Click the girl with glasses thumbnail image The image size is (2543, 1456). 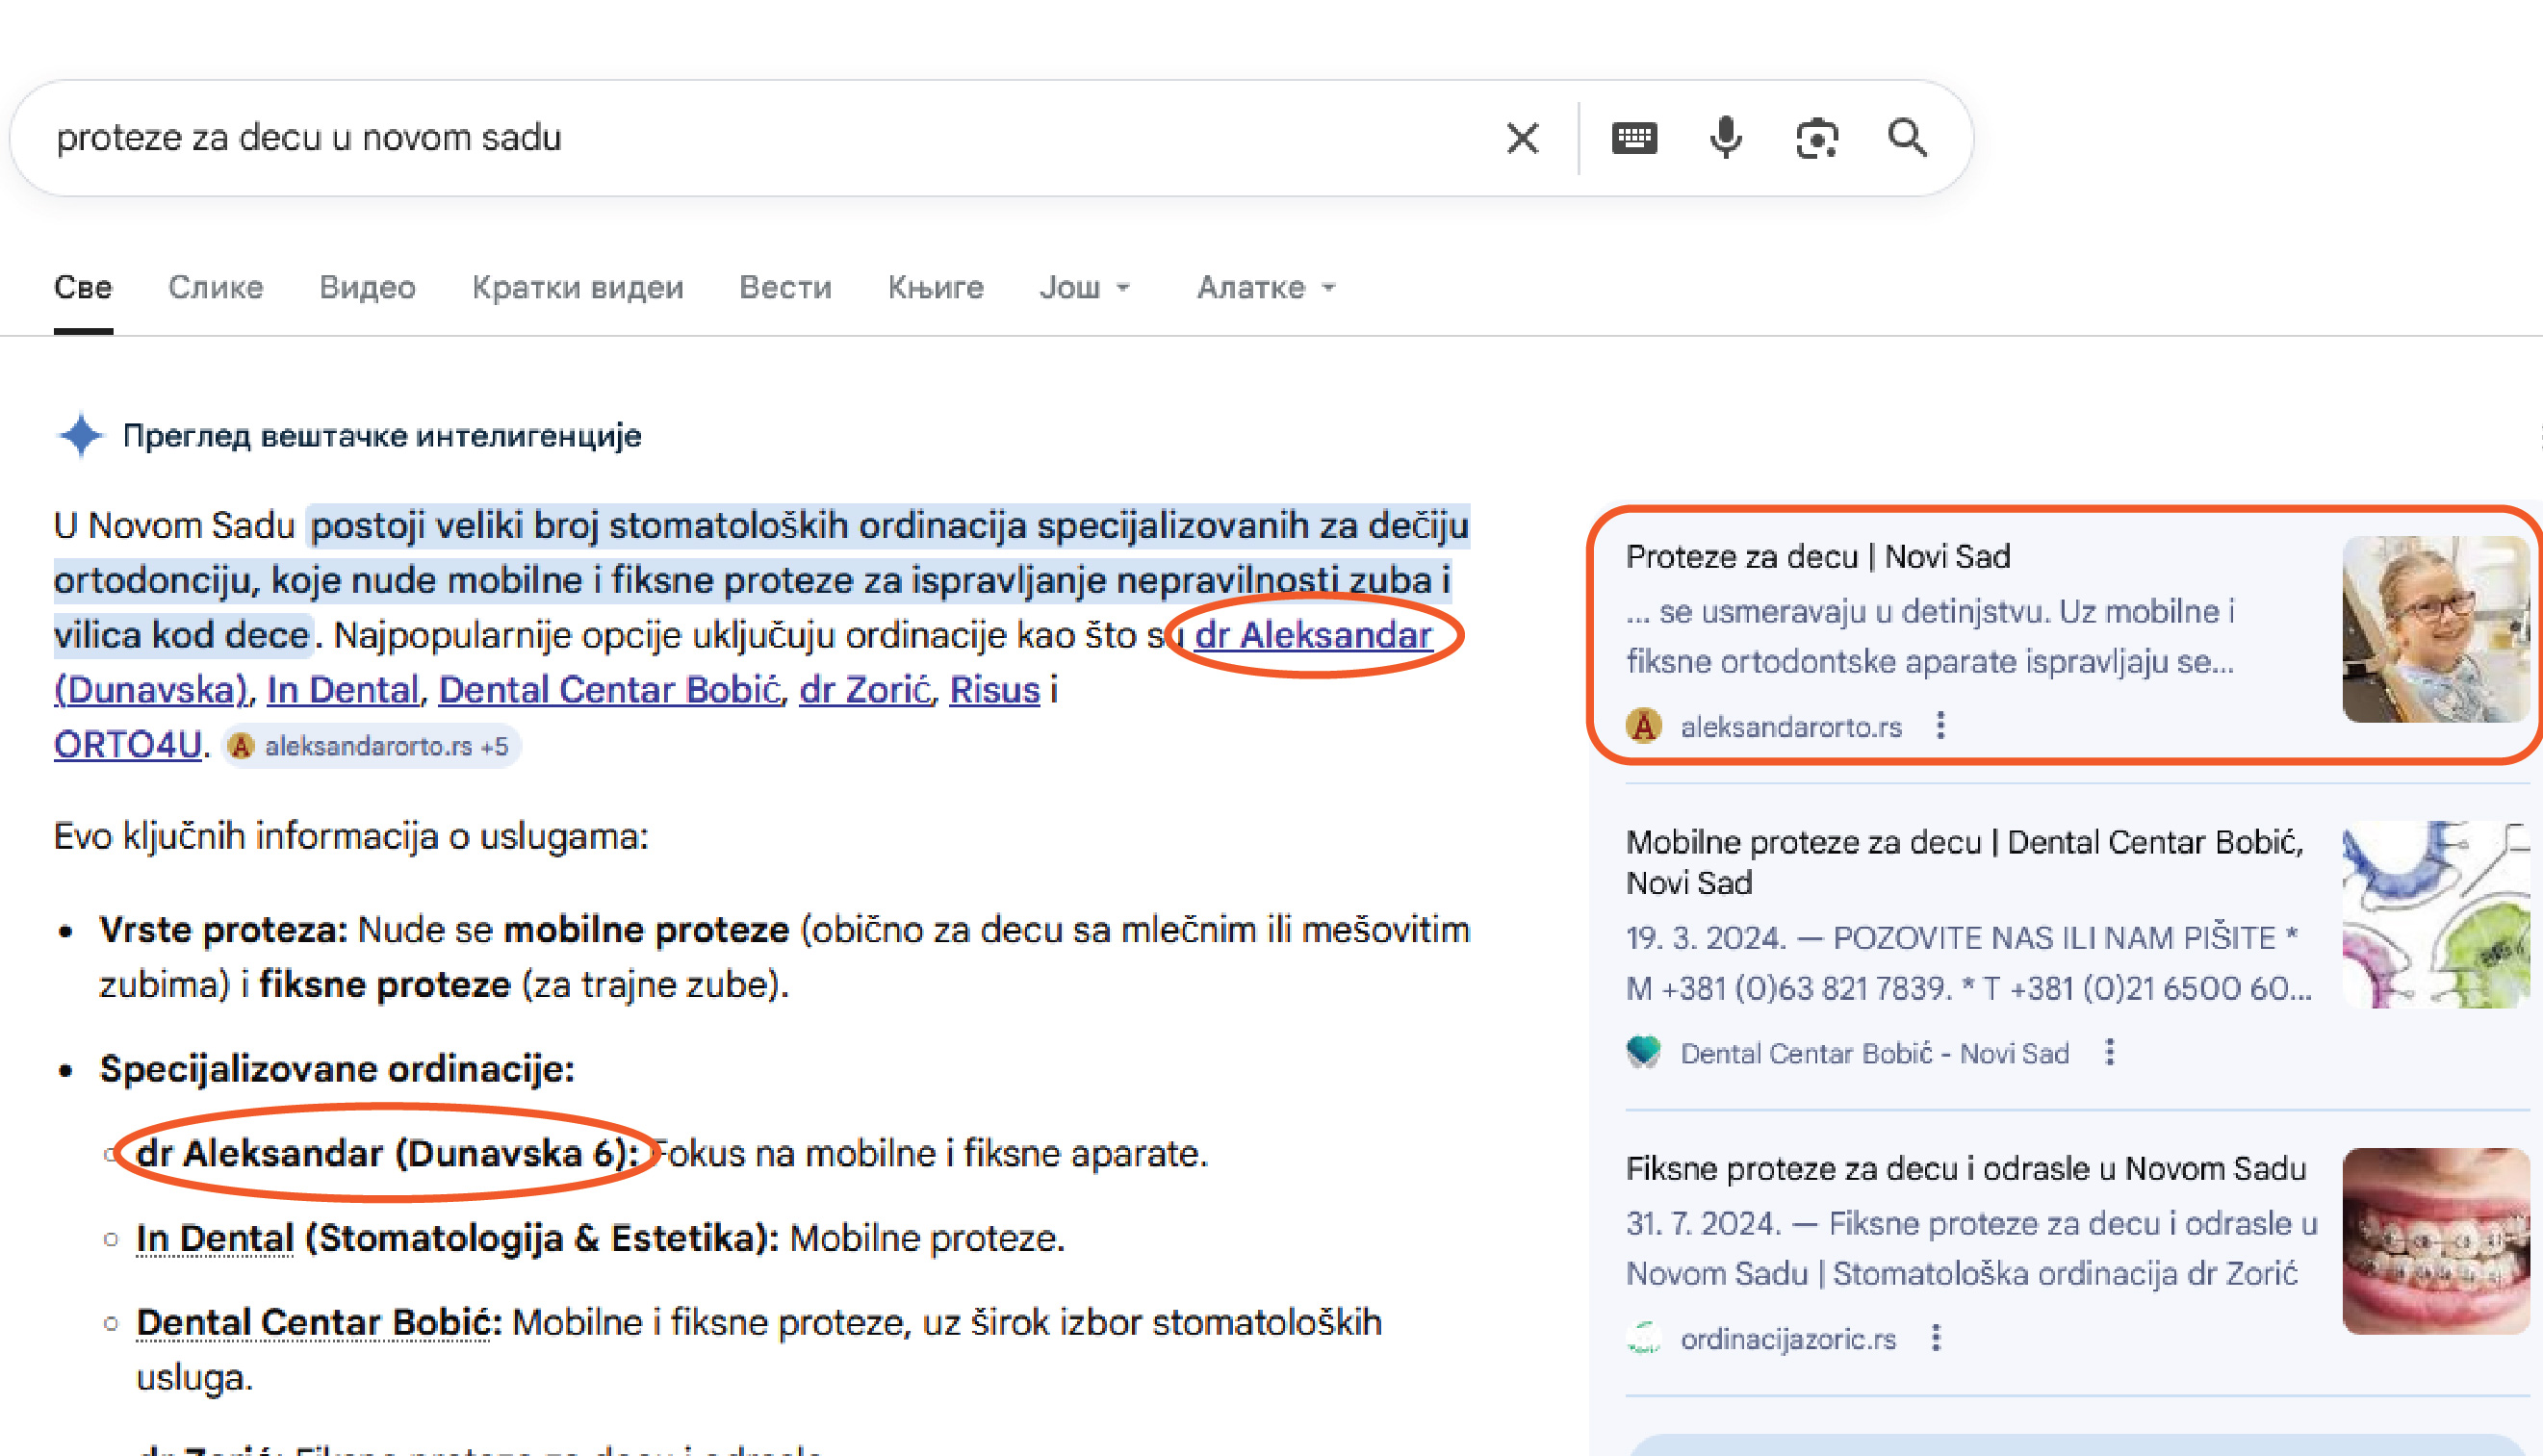(2435, 630)
